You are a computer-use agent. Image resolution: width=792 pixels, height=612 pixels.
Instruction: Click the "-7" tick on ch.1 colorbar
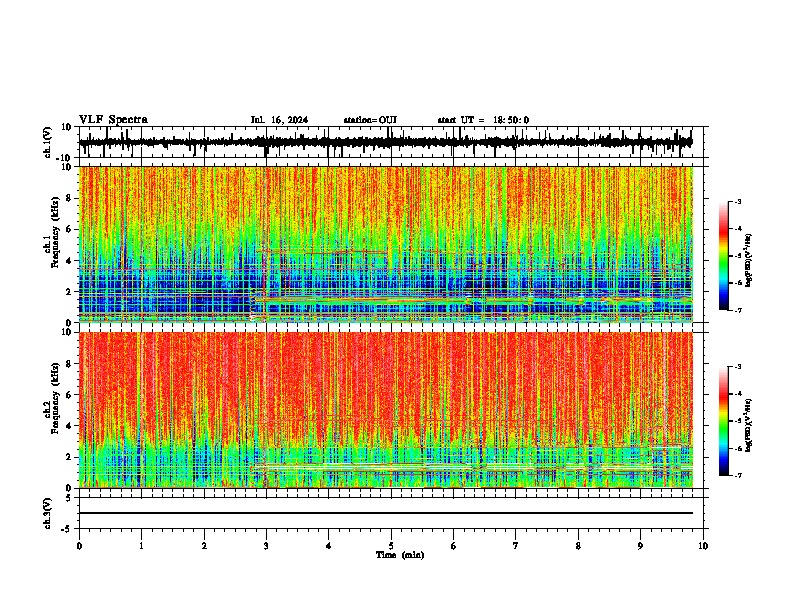(738, 310)
